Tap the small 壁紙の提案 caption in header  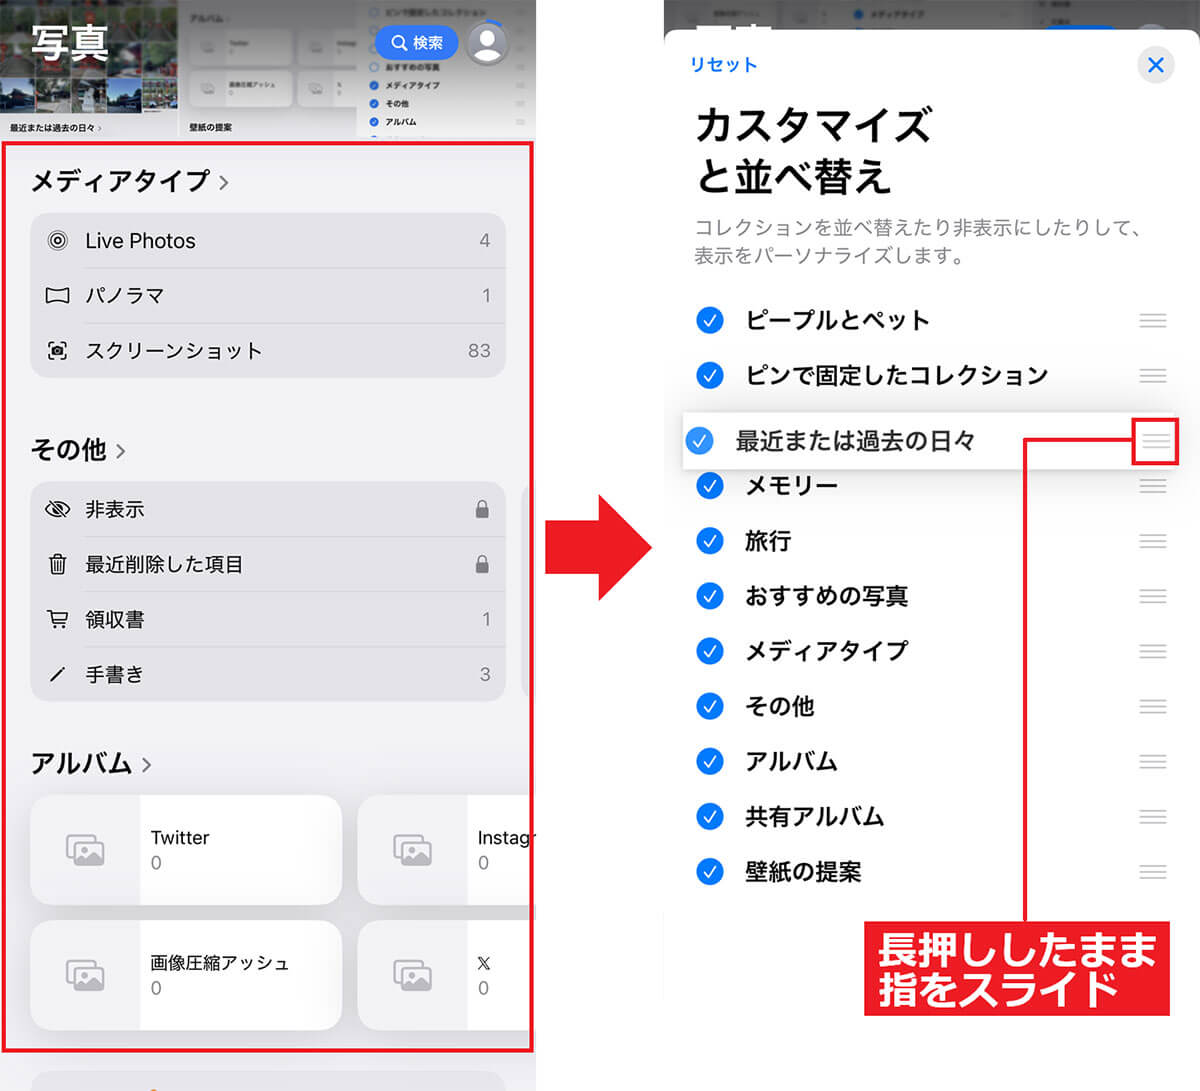click(x=210, y=128)
